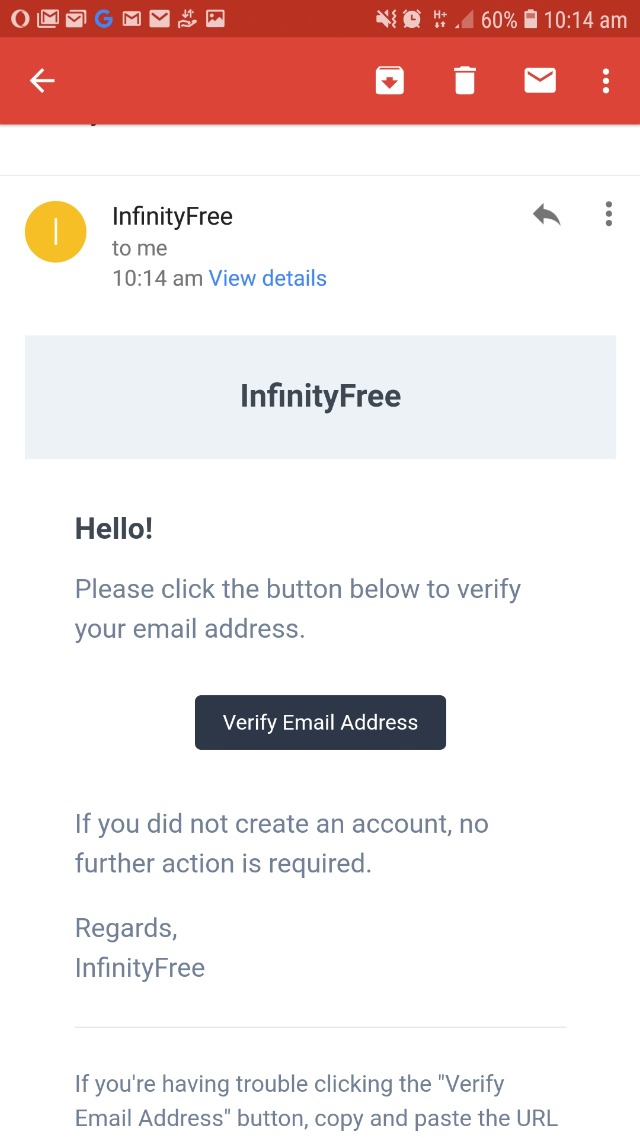The image size is (640, 1138).
Task: Tap the 'to me' recipient line
Action: [x=139, y=249]
